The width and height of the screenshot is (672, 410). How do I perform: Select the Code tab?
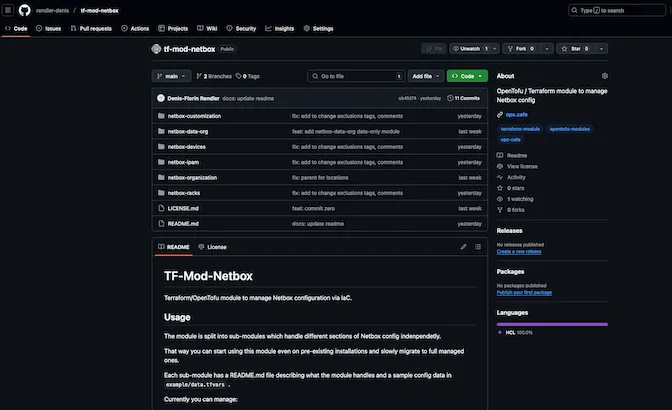point(16,29)
